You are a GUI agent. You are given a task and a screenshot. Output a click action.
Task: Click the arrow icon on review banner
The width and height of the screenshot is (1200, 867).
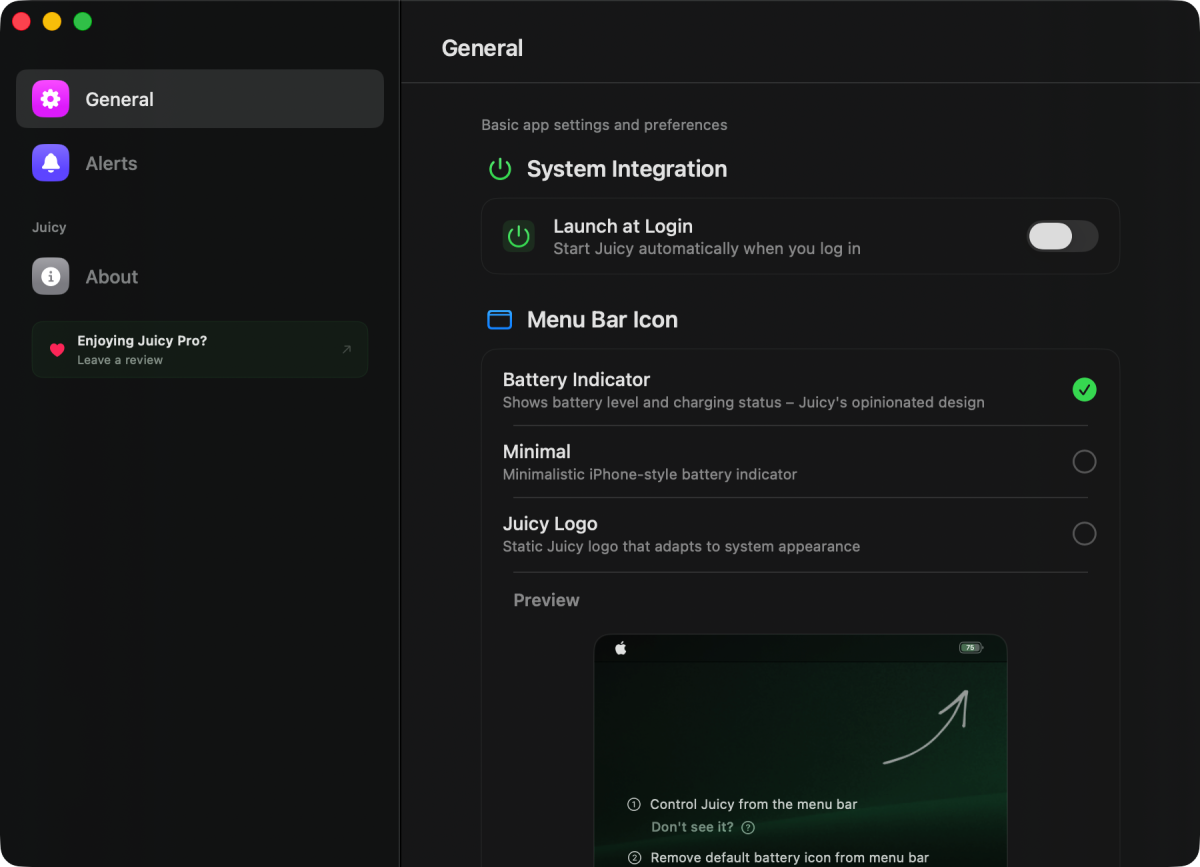347,349
